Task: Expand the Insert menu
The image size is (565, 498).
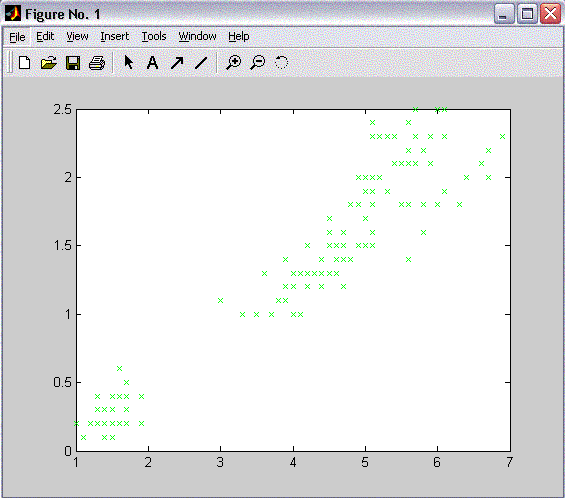Action: [x=115, y=36]
